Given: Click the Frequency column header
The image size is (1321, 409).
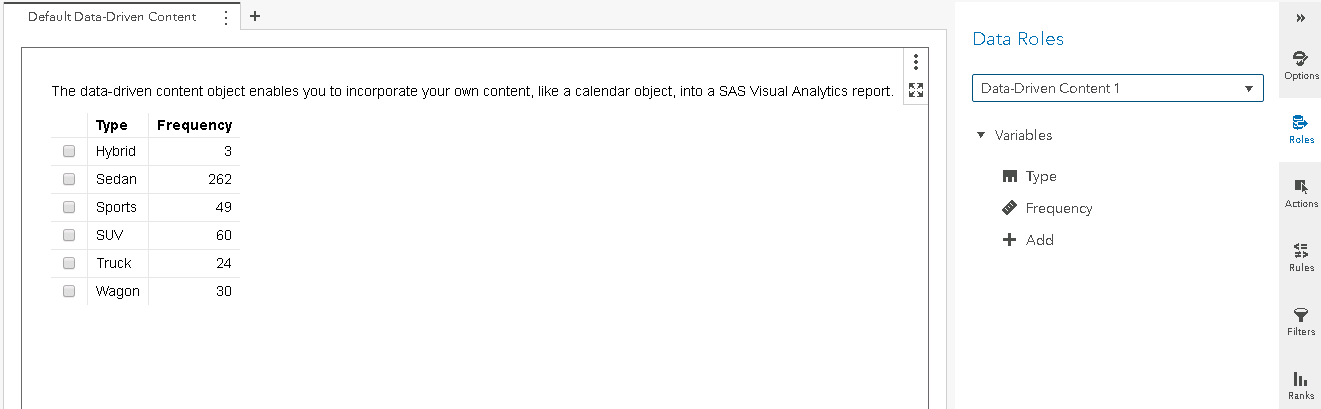Looking at the screenshot, I should [x=194, y=125].
